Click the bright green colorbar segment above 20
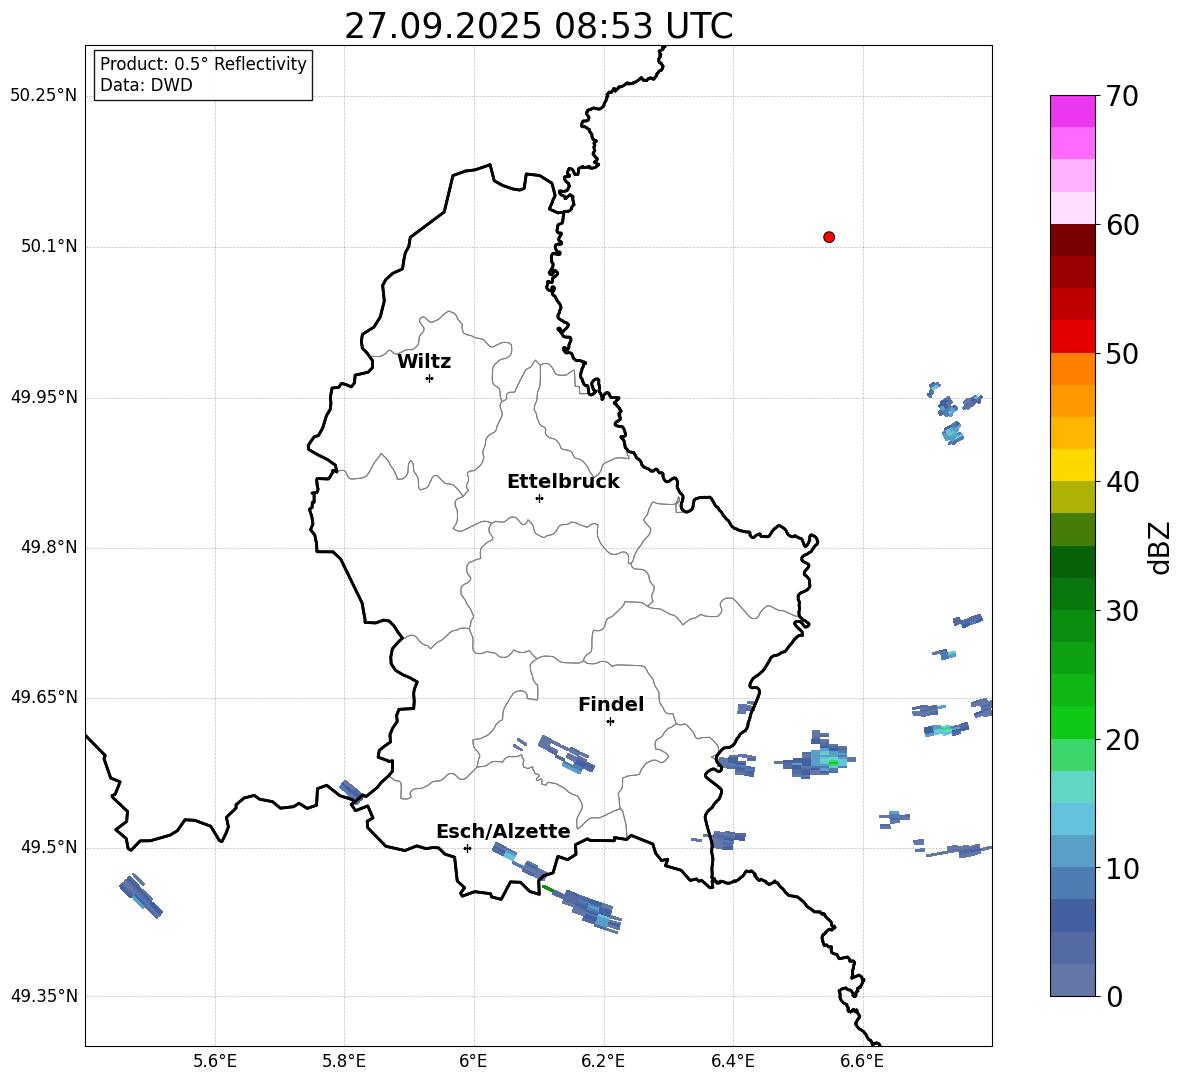 pos(1072,722)
